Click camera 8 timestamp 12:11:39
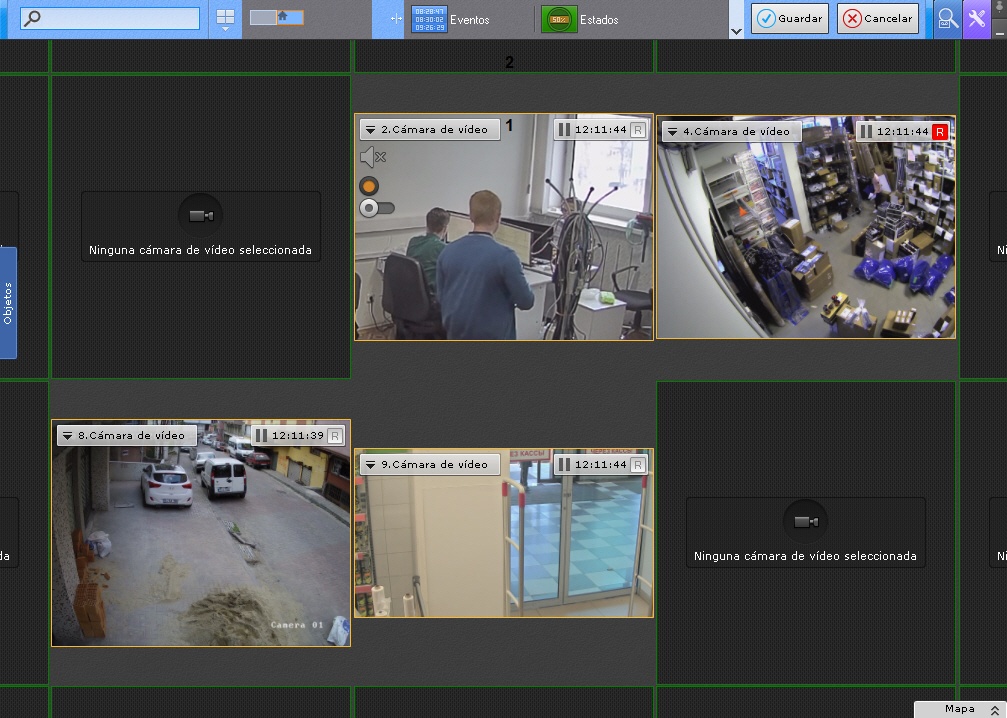Screen dimensions: 1007x718 [x=297, y=435]
